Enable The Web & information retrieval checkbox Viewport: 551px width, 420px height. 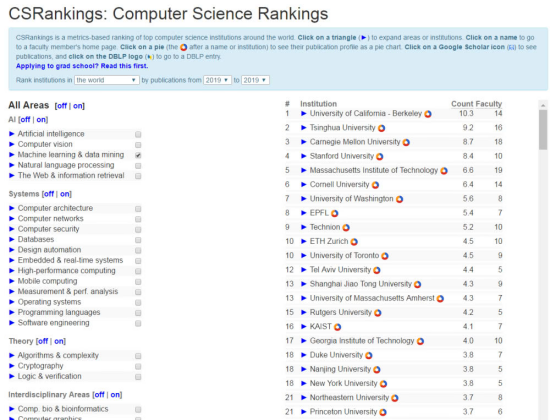tap(138, 176)
